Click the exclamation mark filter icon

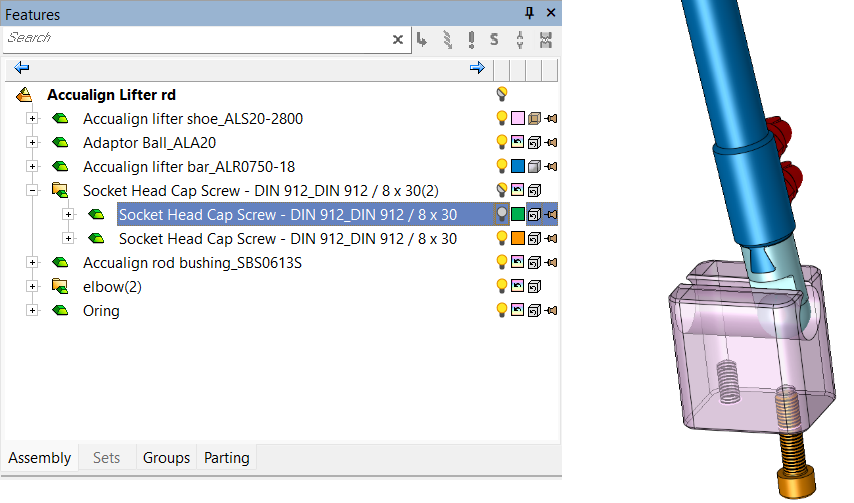[x=470, y=40]
